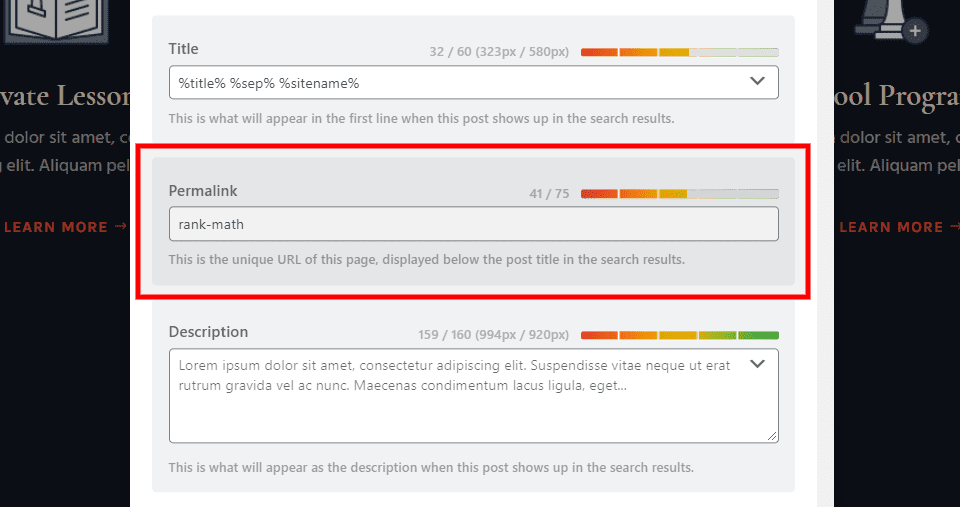This screenshot has height=507, width=960.
Task: Click the Description length progress bar
Action: [679, 335]
